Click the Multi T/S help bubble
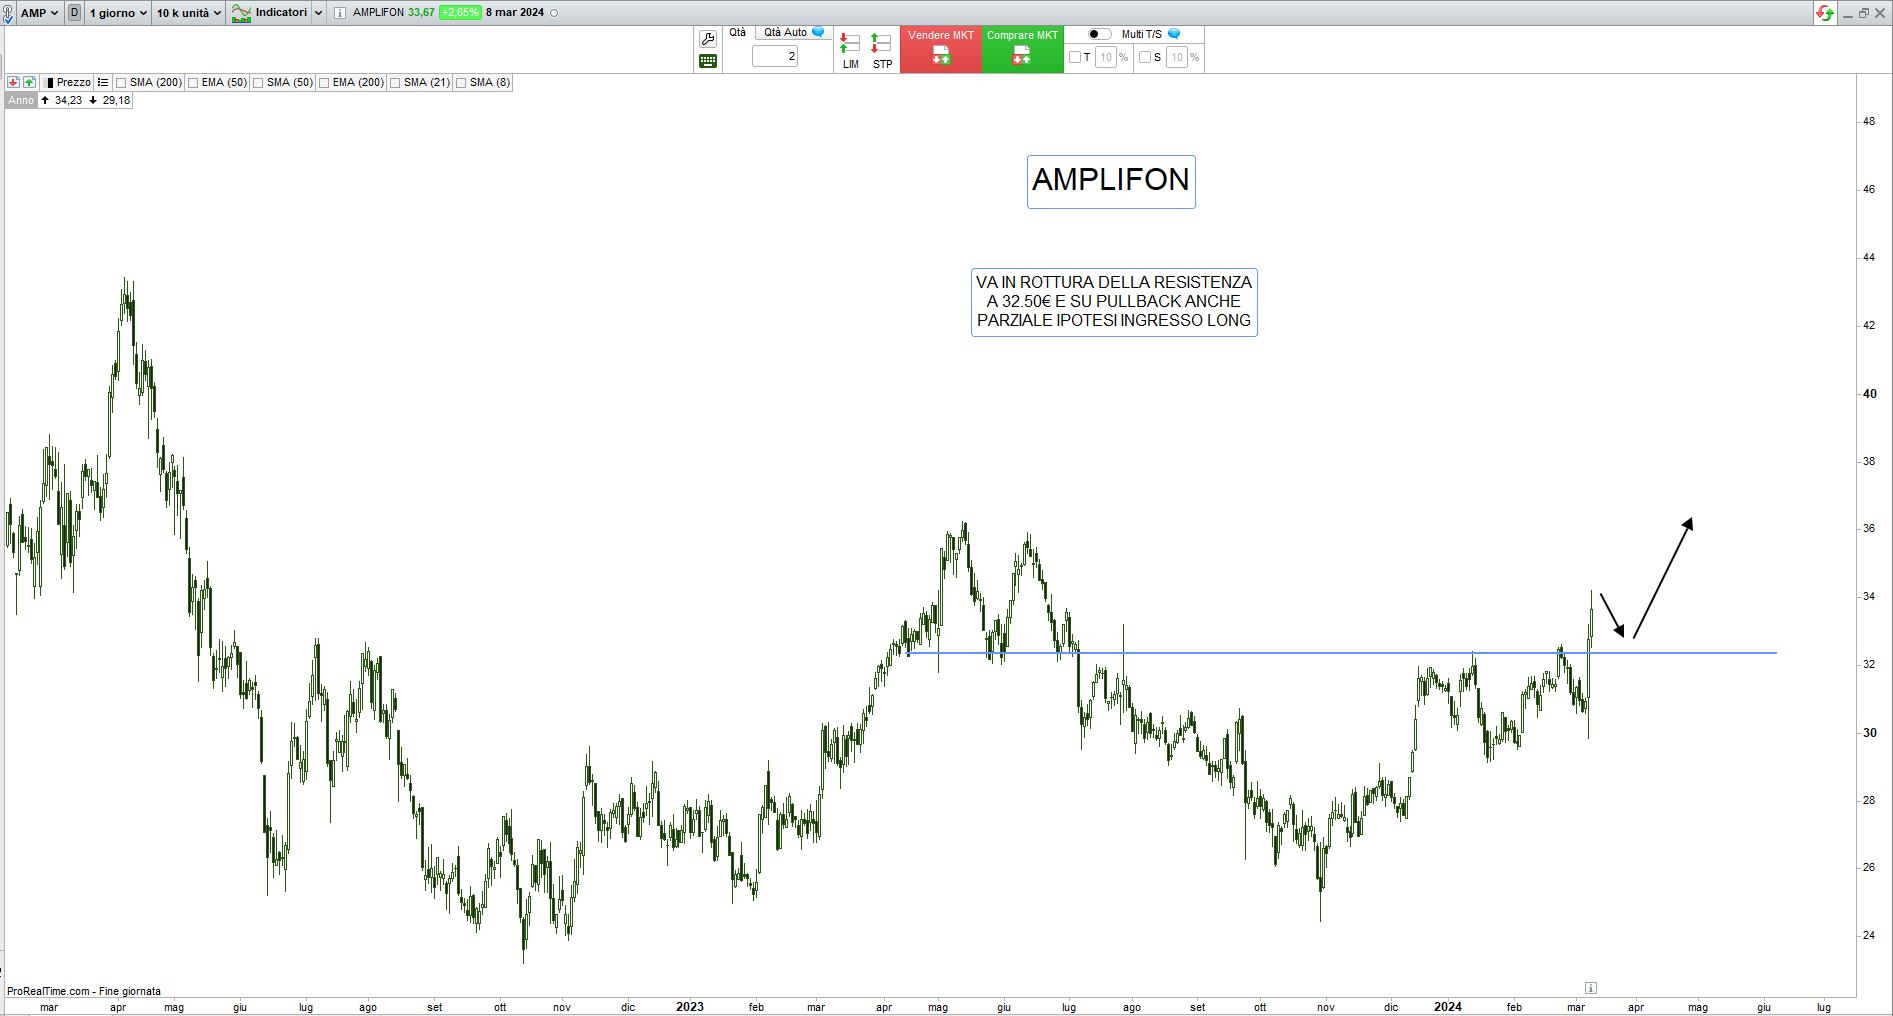1893x1016 pixels. pos(1174,34)
